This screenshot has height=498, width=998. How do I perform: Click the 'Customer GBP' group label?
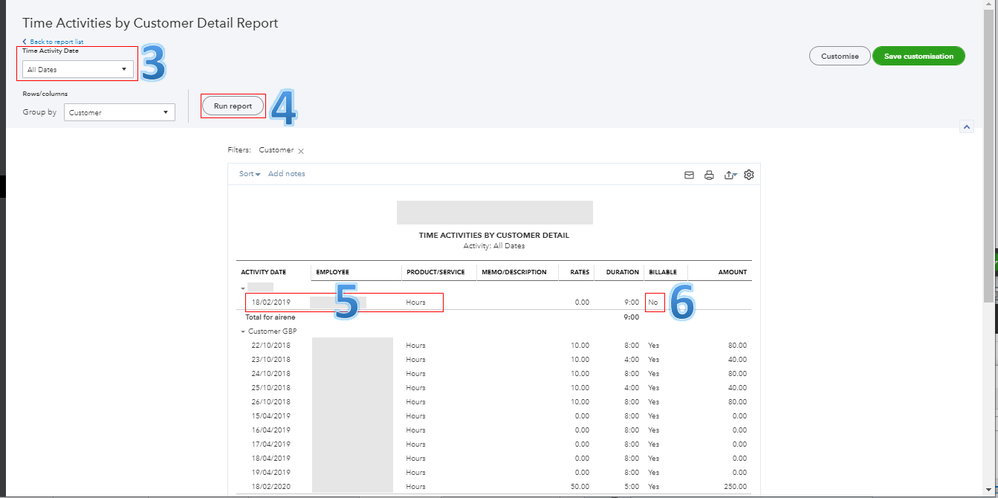(x=272, y=331)
